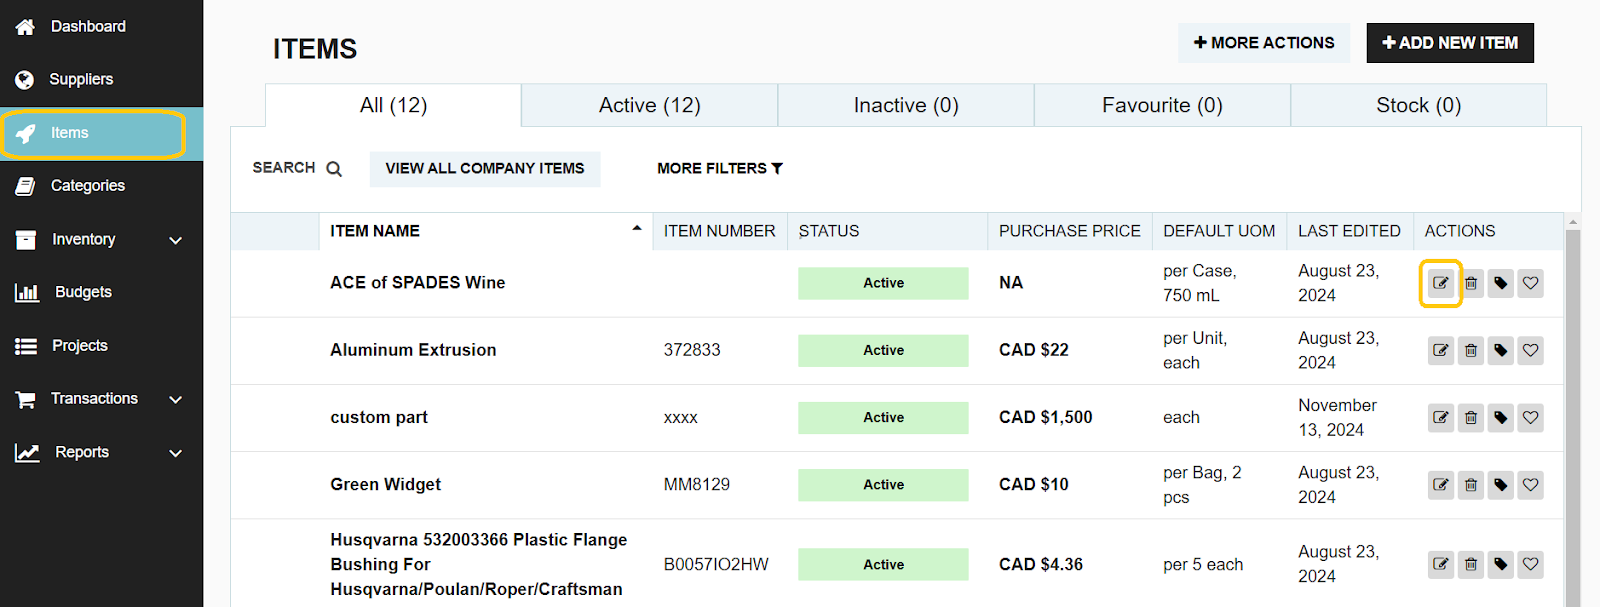Click the search magnifier icon
Screen dimensions: 1600x607
coord(334,169)
